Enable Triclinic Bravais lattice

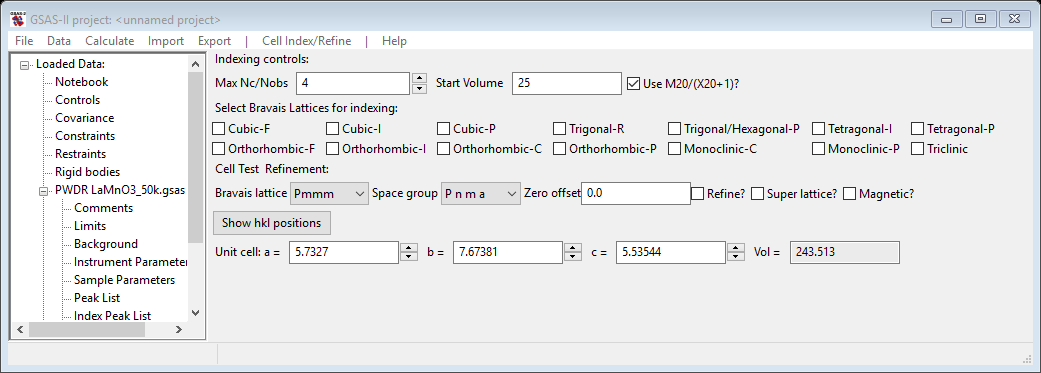tap(917, 149)
